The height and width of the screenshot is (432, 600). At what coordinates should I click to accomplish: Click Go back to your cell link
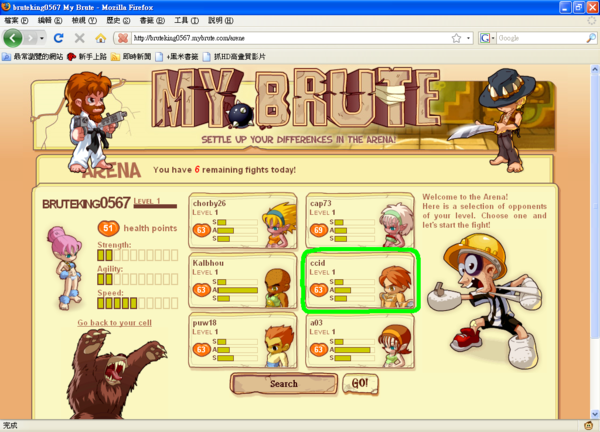pyautogui.click(x=114, y=323)
